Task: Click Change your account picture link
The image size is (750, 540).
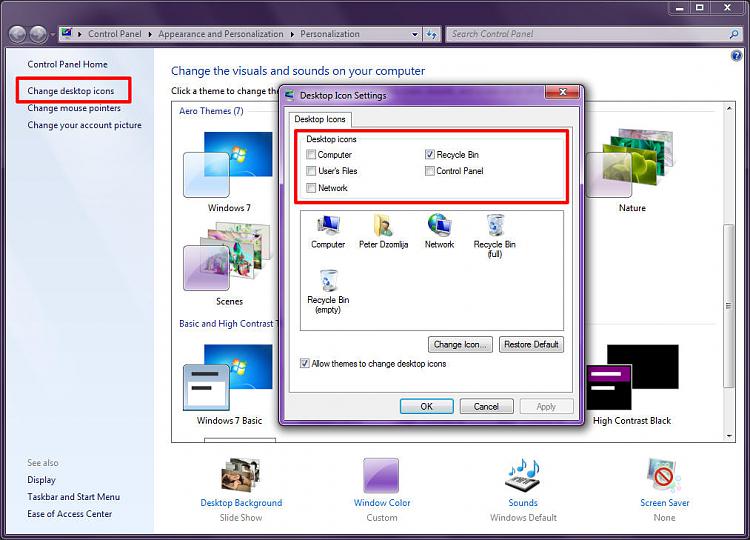Action: (x=84, y=125)
